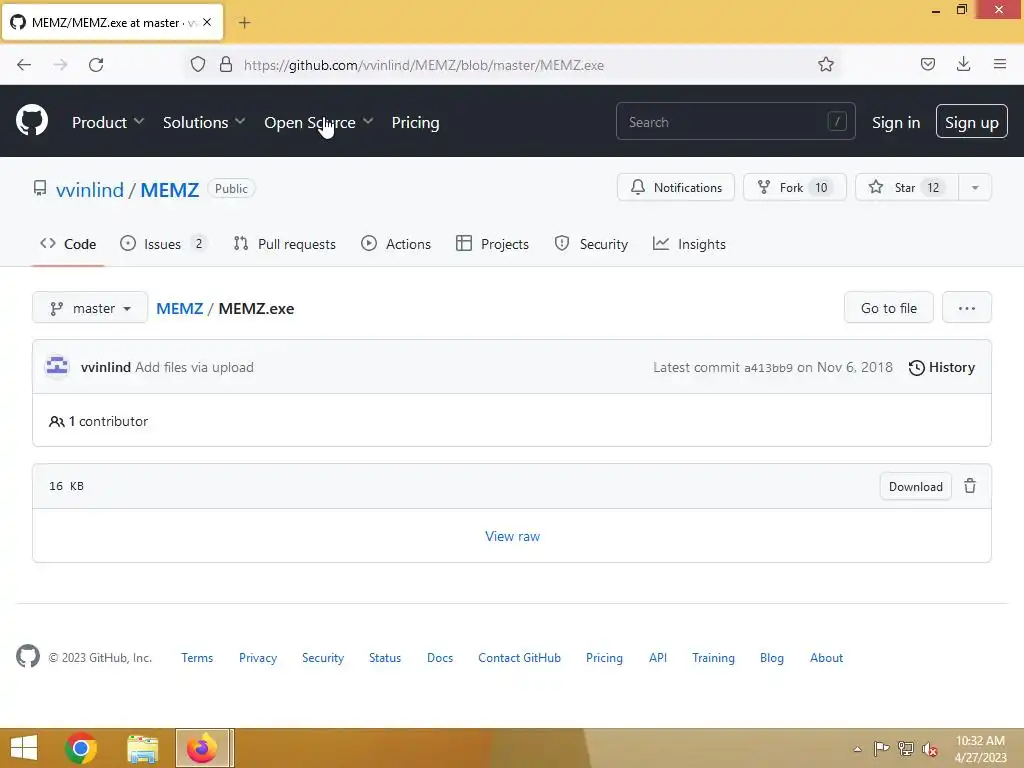Open Pocket save icon in toolbar

click(x=927, y=64)
